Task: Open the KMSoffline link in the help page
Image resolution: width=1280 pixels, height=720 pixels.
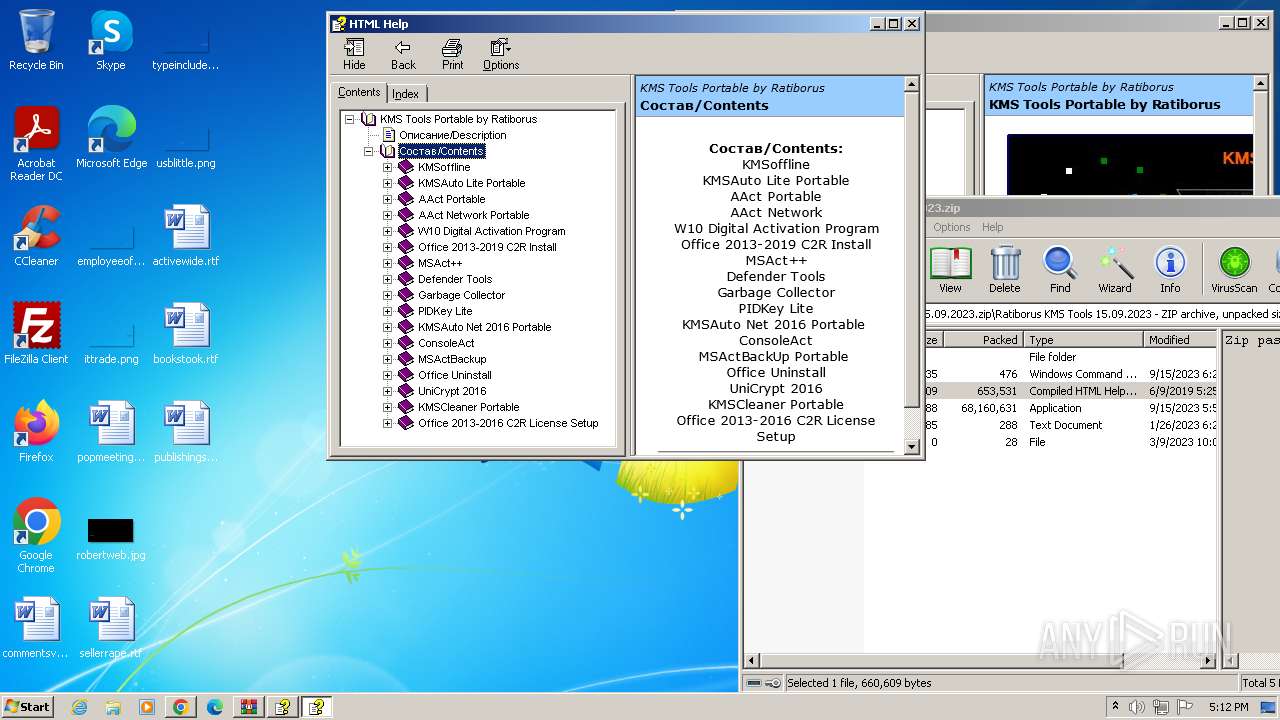Action: pos(776,165)
